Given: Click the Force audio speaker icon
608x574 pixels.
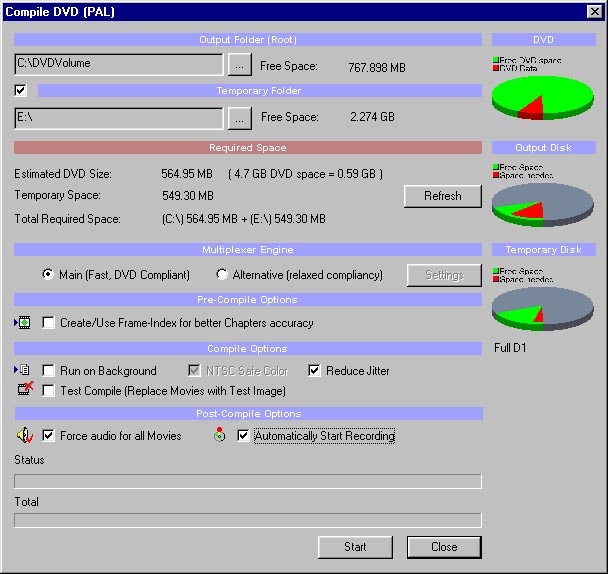Looking at the screenshot, I should coord(24,436).
